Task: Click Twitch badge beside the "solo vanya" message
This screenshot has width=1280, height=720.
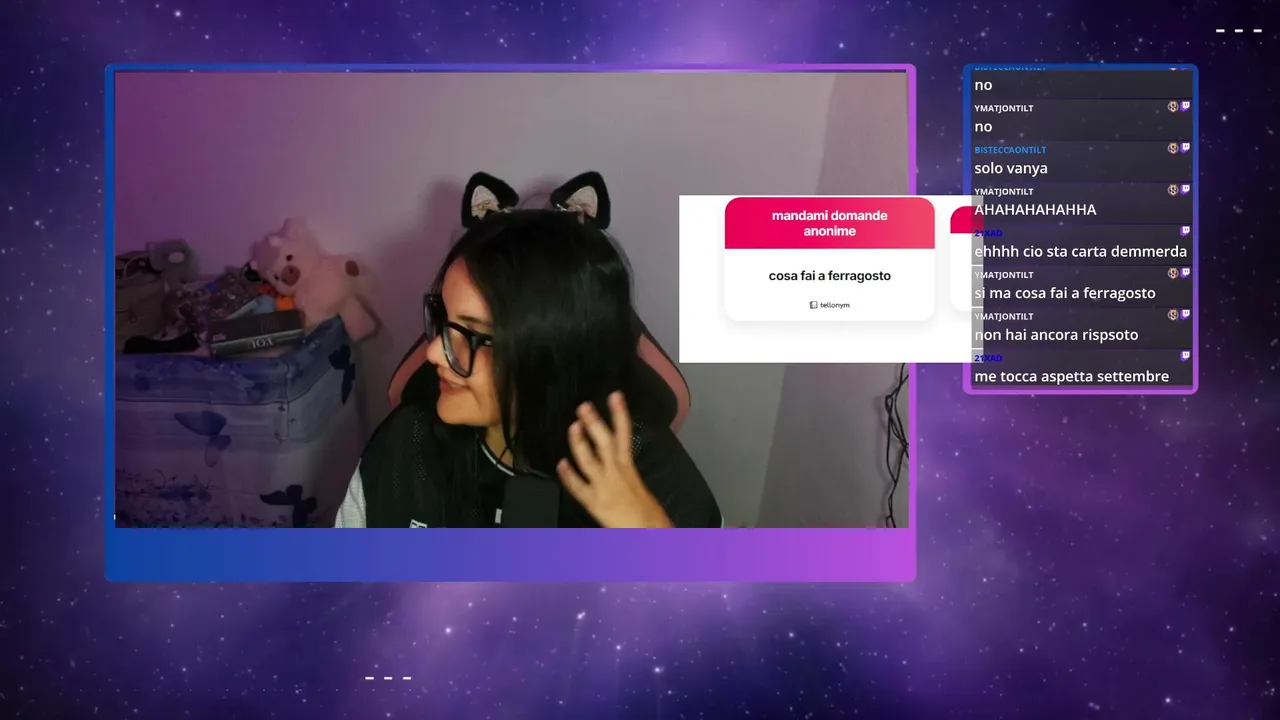Action: coord(1185,148)
